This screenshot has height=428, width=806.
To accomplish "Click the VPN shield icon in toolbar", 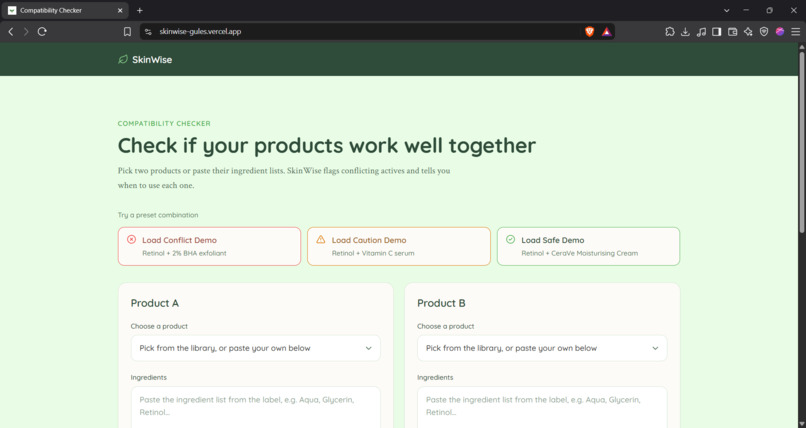I will tap(764, 32).
